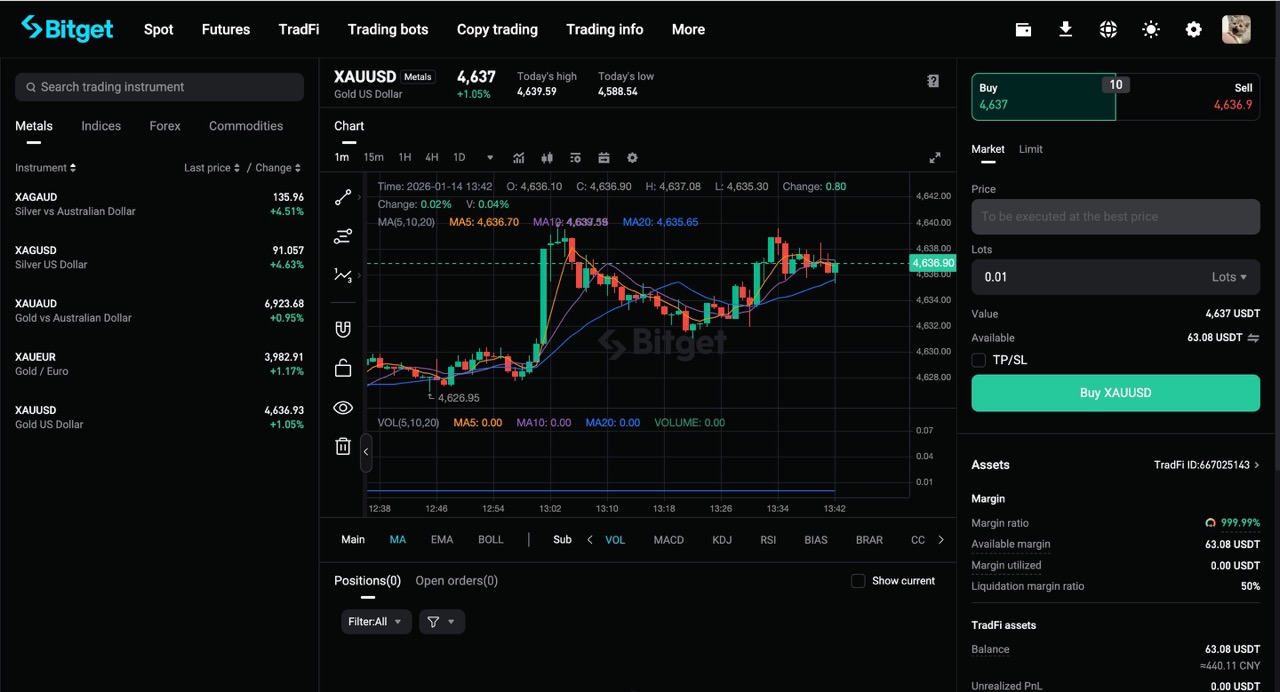The width and height of the screenshot is (1280, 692).
Task: Switch to the Forex instrument tab
Action: [x=164, y=125]
